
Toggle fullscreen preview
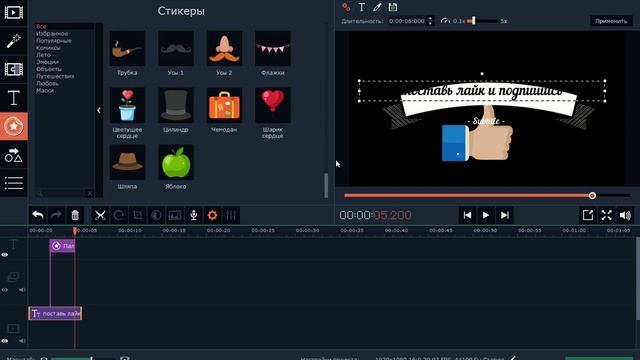click(x=607, y=215)
